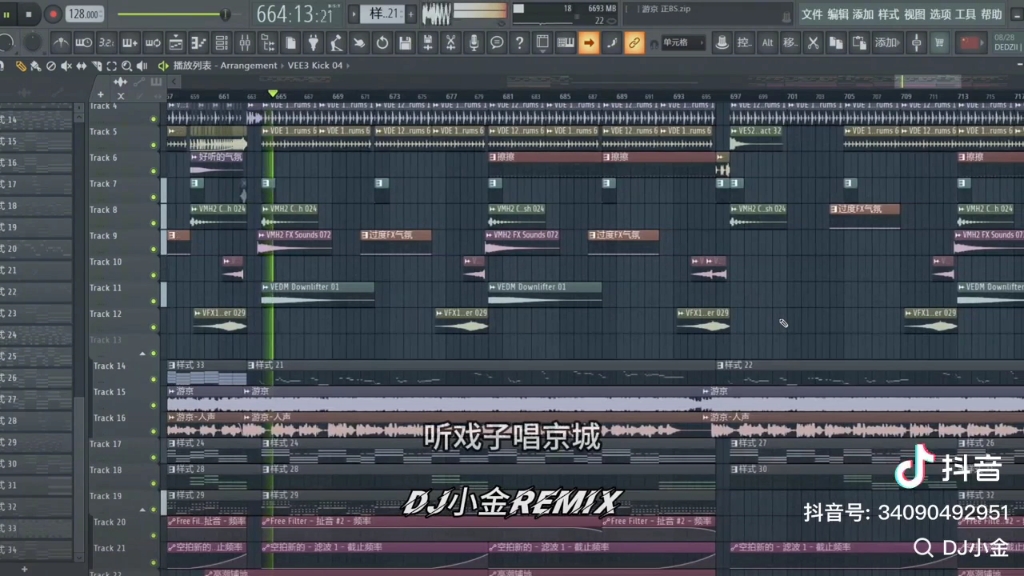Select the dashed-square select tool
Image resolution: width=1024 pixels, height=576 pixels.
pos(112,66)
